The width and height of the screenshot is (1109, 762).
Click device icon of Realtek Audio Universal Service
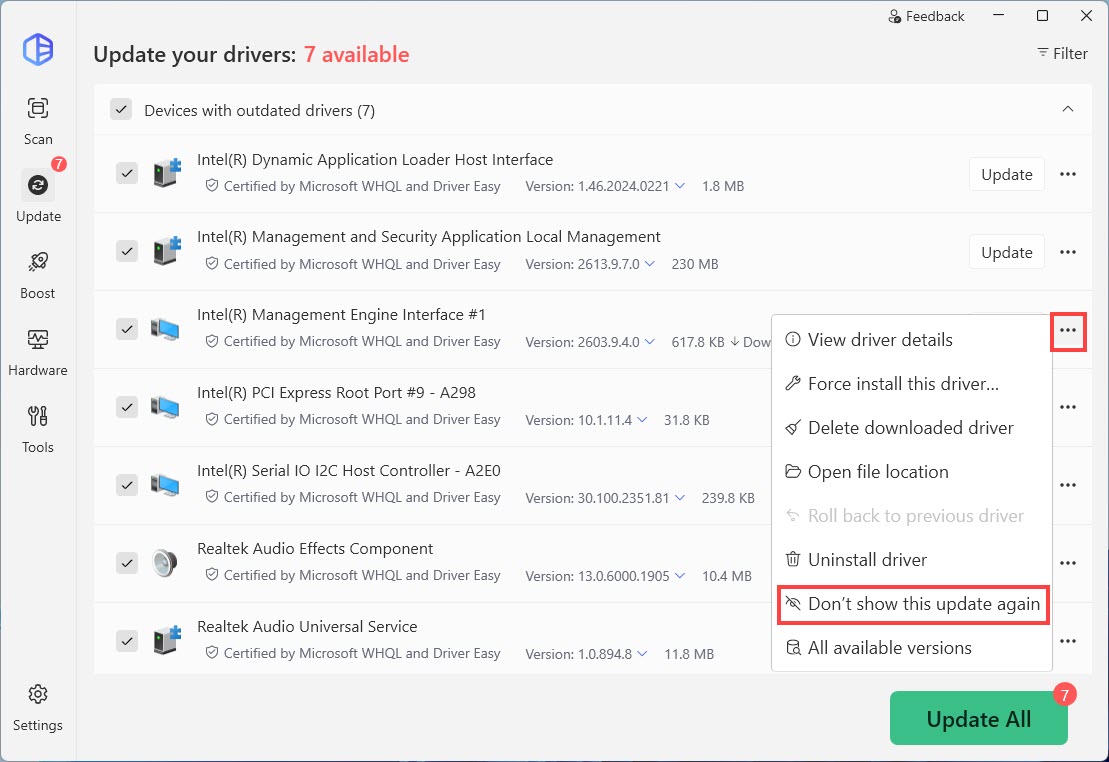166,640
